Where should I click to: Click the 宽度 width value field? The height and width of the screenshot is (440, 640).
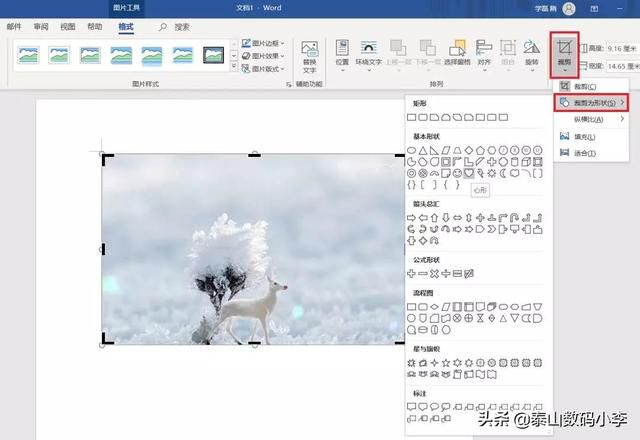(622, 66)
